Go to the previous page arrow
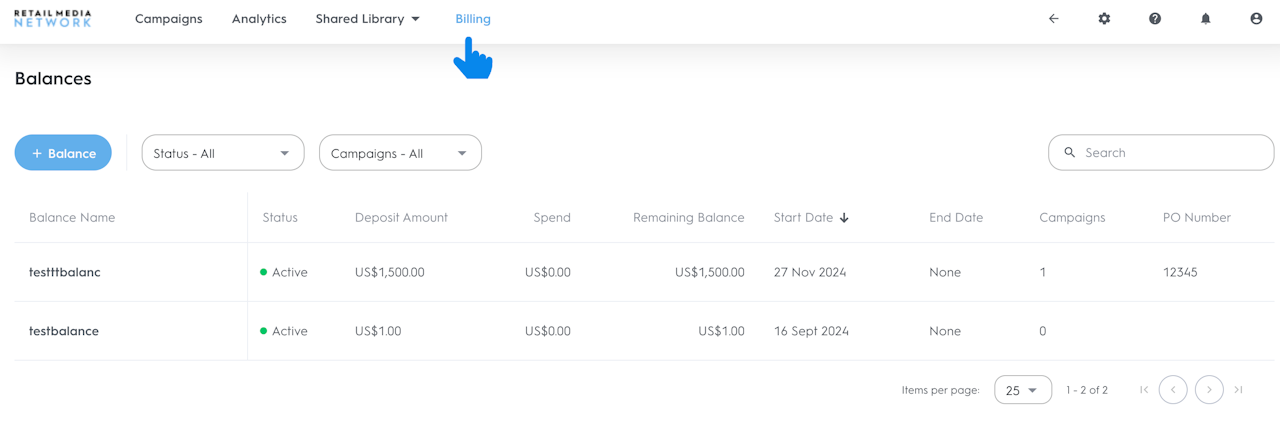This screenshot has height=434, width=1280. (x=1173, y=390)
